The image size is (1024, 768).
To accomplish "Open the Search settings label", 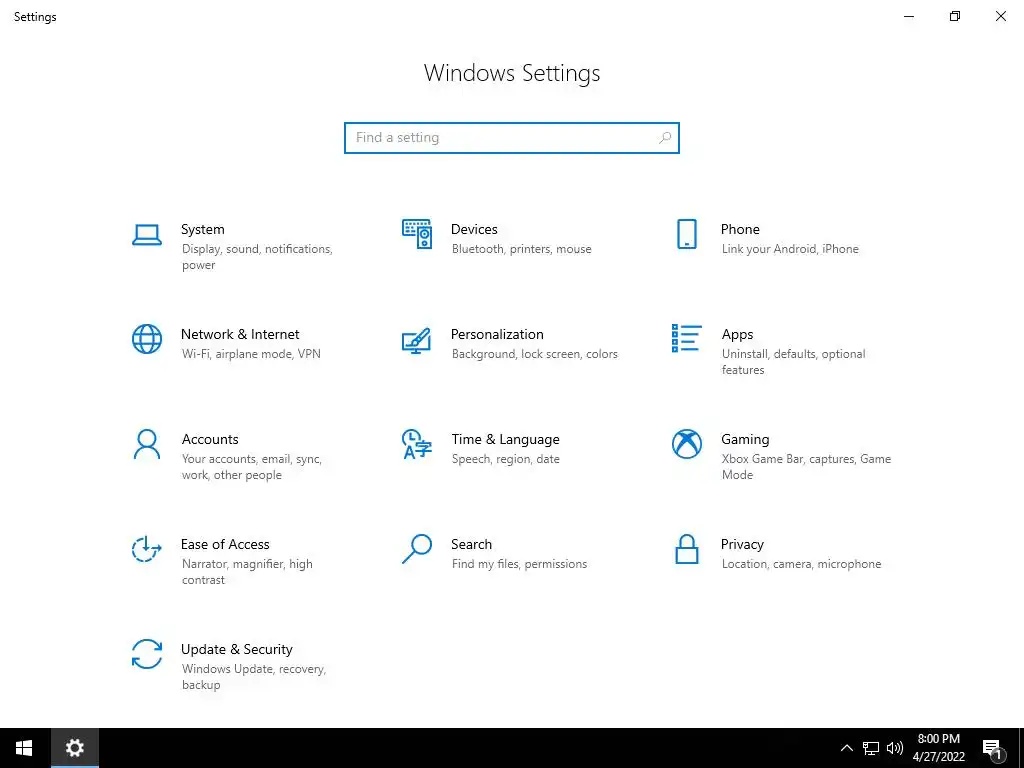I will click(x=472, y=545).
